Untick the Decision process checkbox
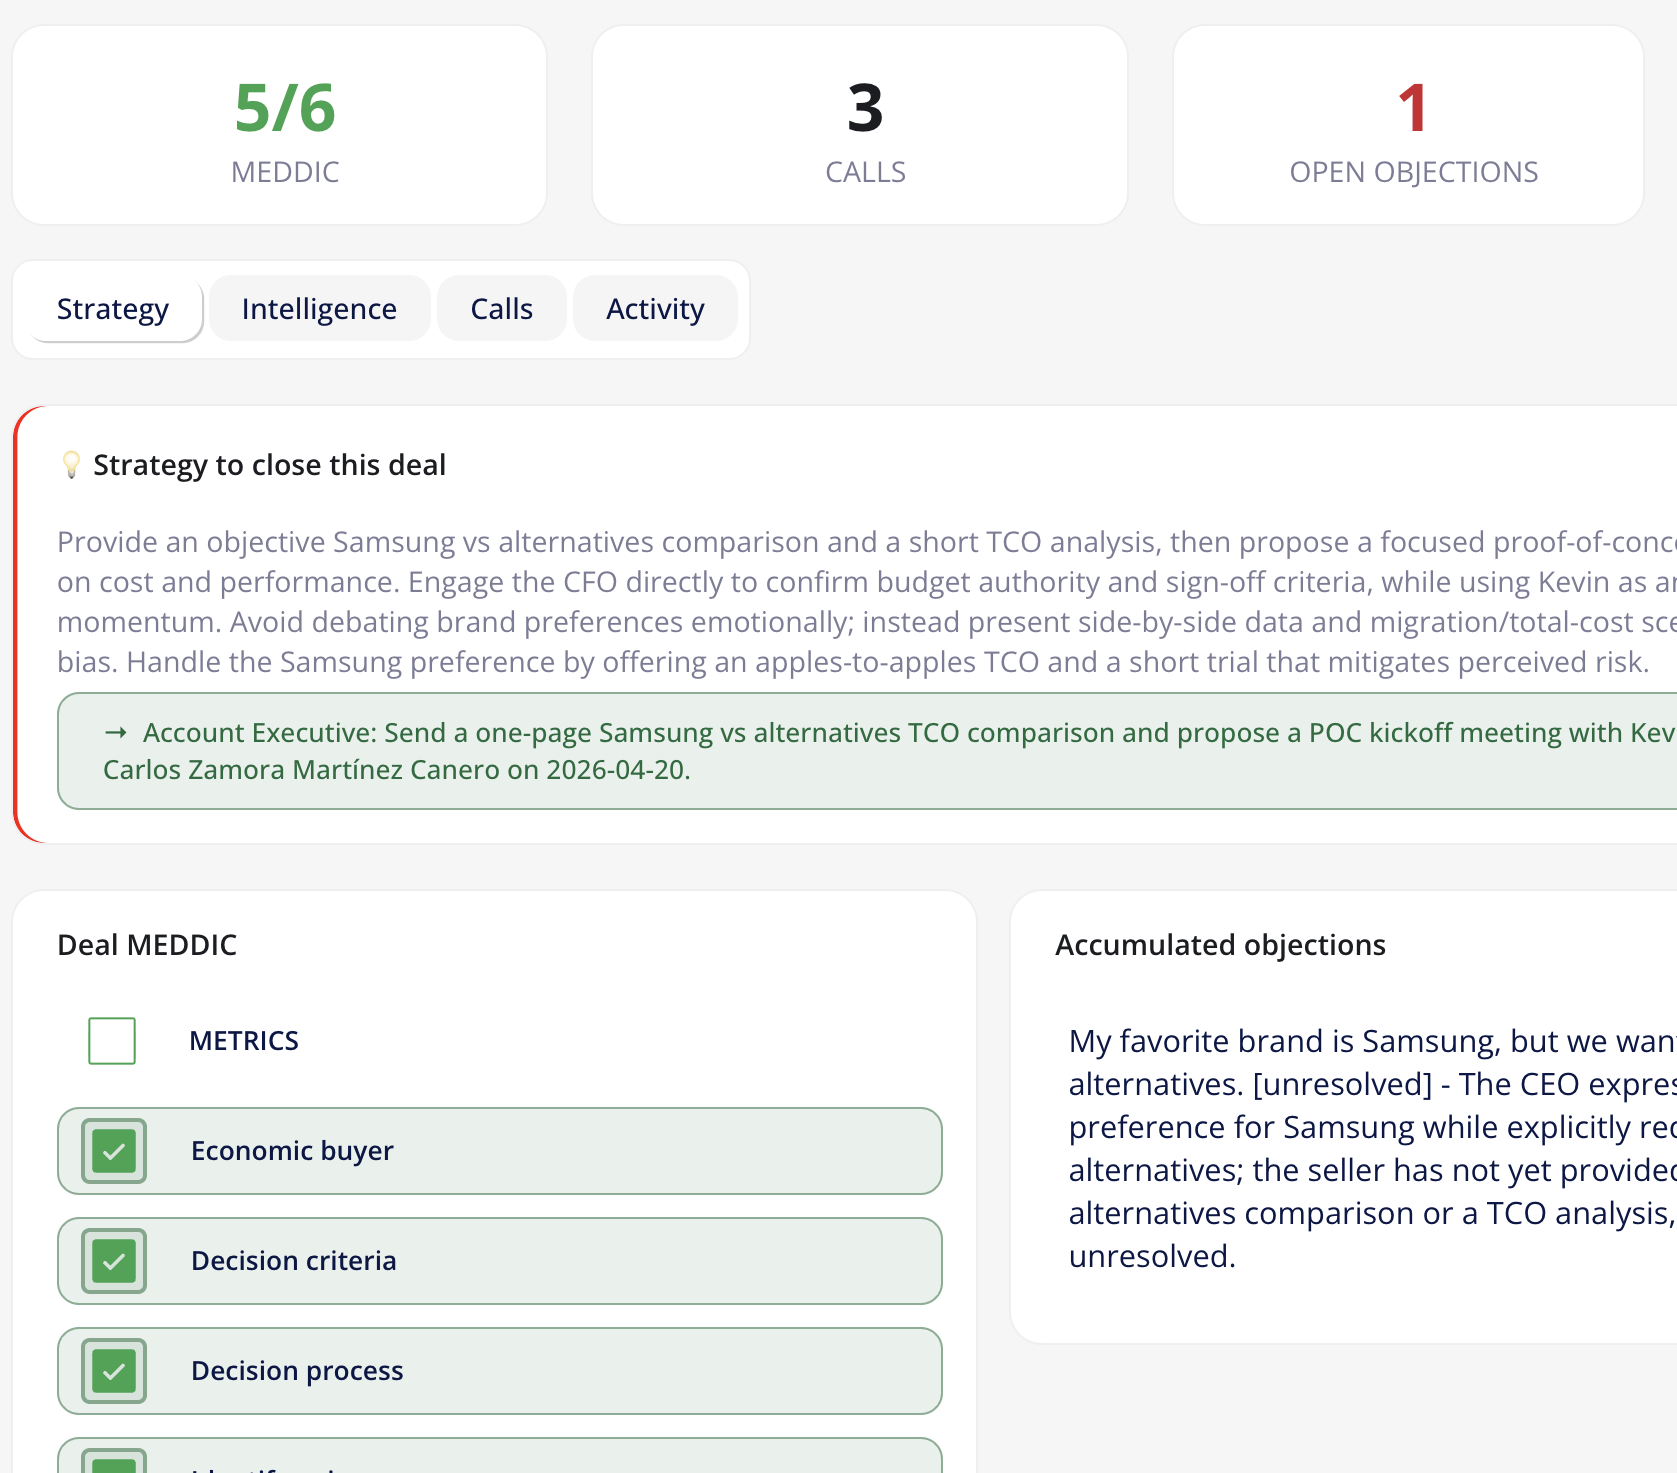Image resolution: width=1677 pixels, height=1473 pixels. pos(114,1371)
